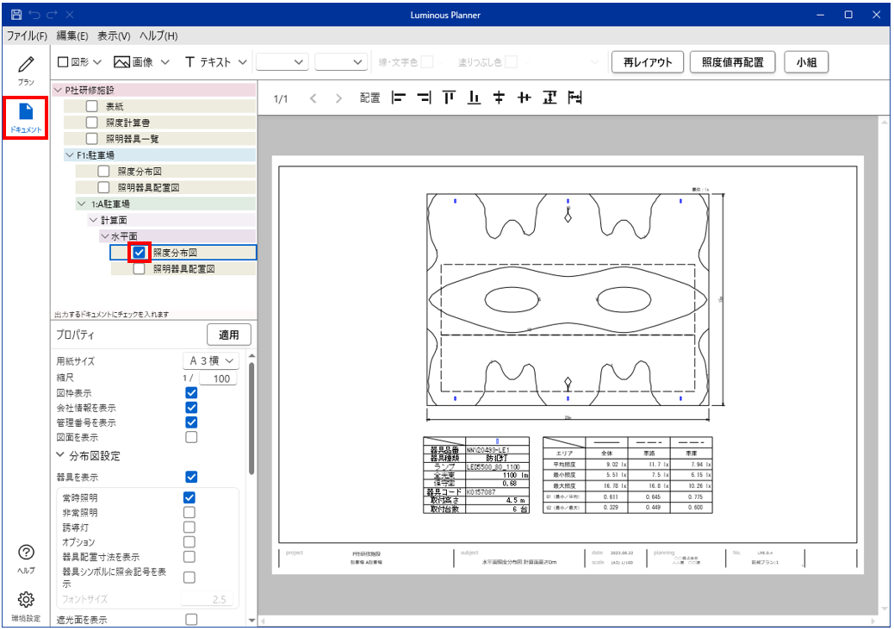Go to next page arrow
This screenshot has width=894, height=629.
click(x=339, y=98)
